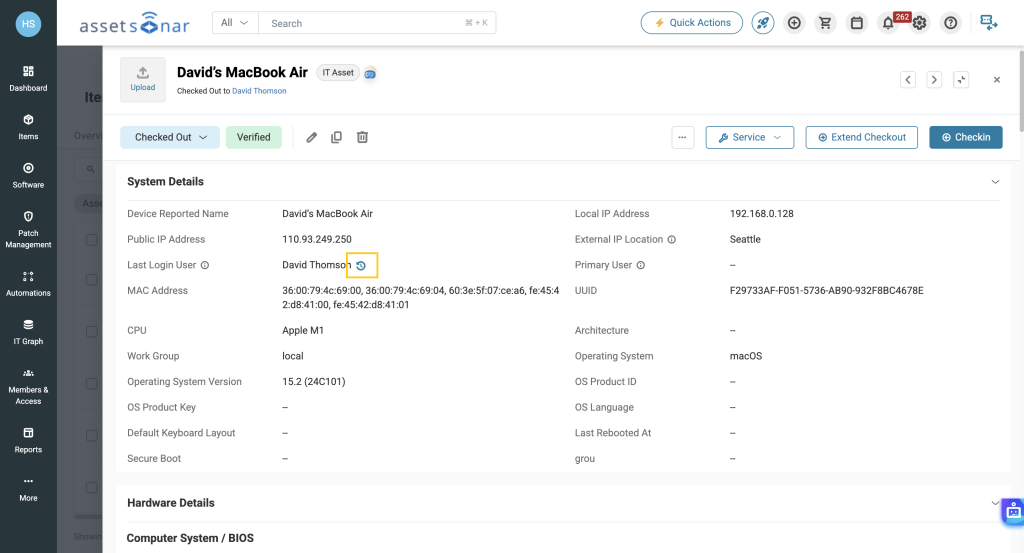Open Members & Access section

(x=28, y=386)
